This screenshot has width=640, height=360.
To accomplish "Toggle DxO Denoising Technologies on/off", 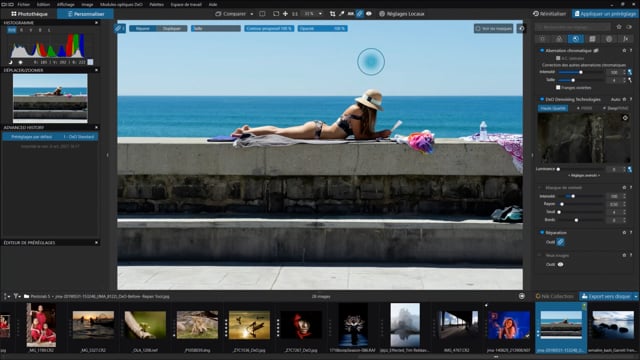I will pos(542,99).
